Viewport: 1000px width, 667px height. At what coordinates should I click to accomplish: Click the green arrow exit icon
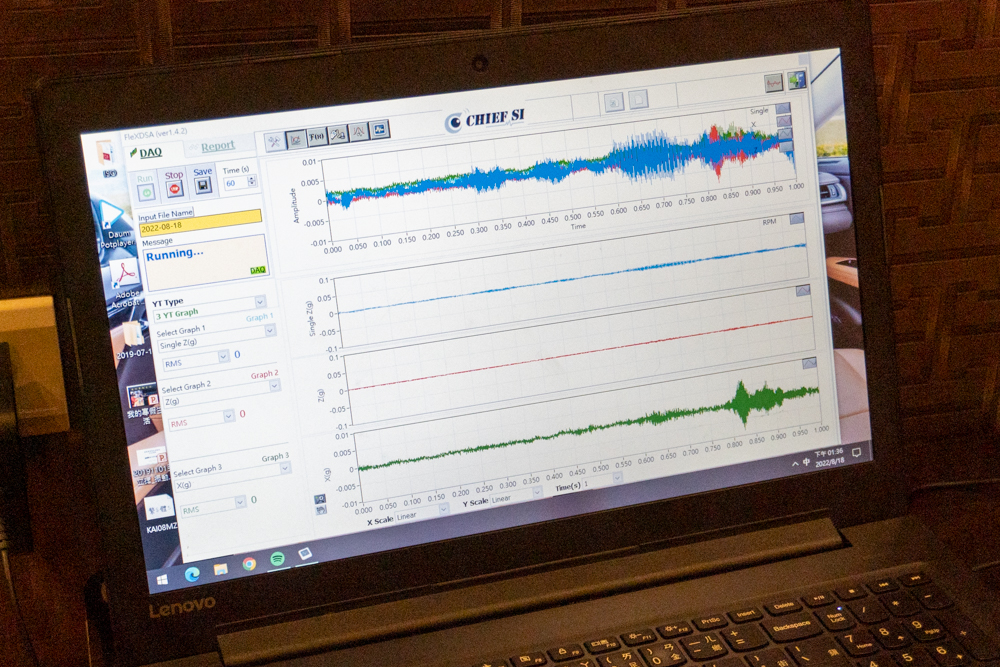[x=796, y=80]
